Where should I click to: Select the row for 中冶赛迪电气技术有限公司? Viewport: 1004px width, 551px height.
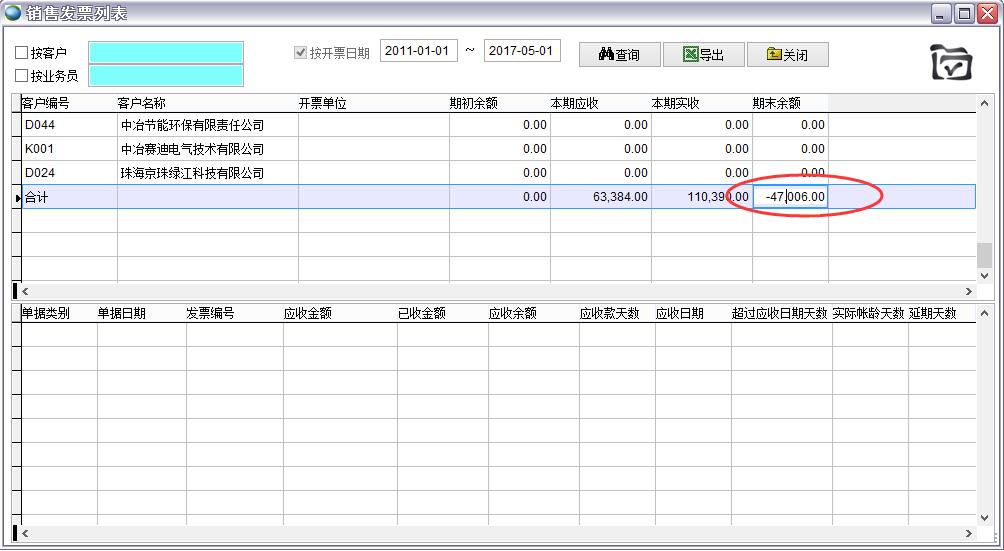[192, 149]
